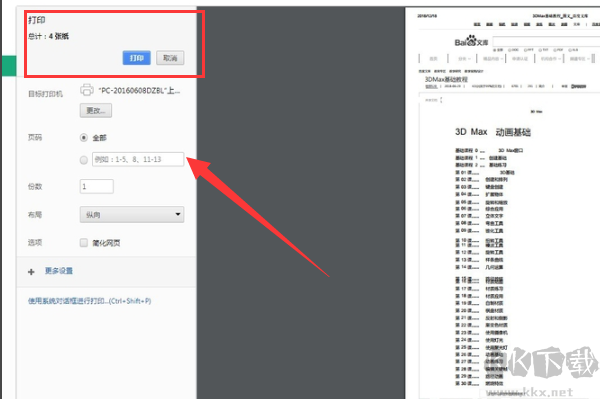Screen dimensions: 600x399
Task: Select the 全部 all pages radio button
Action: [x=83, y=137]
